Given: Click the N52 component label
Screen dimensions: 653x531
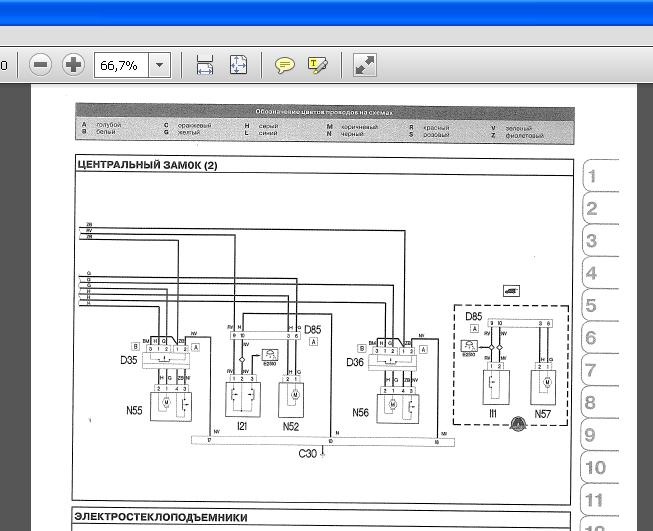Looking at the screenshot, I should pyautogui.click(x=291, y=426).
